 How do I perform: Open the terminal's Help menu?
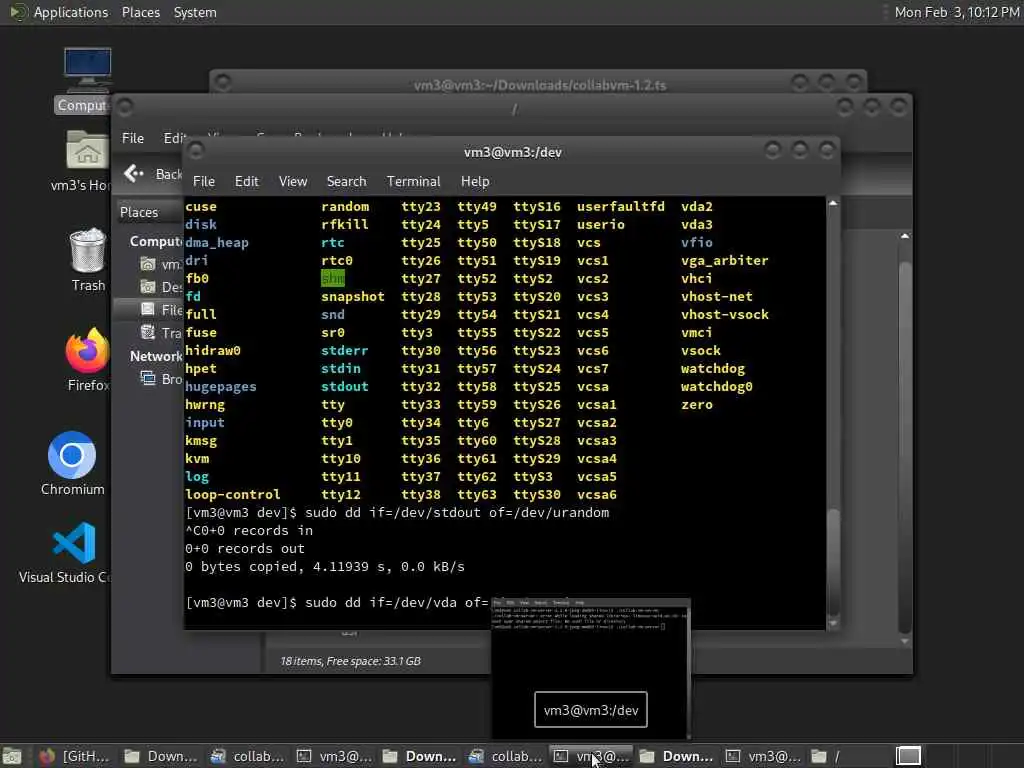pyautogui.click(x=475, y=182)
